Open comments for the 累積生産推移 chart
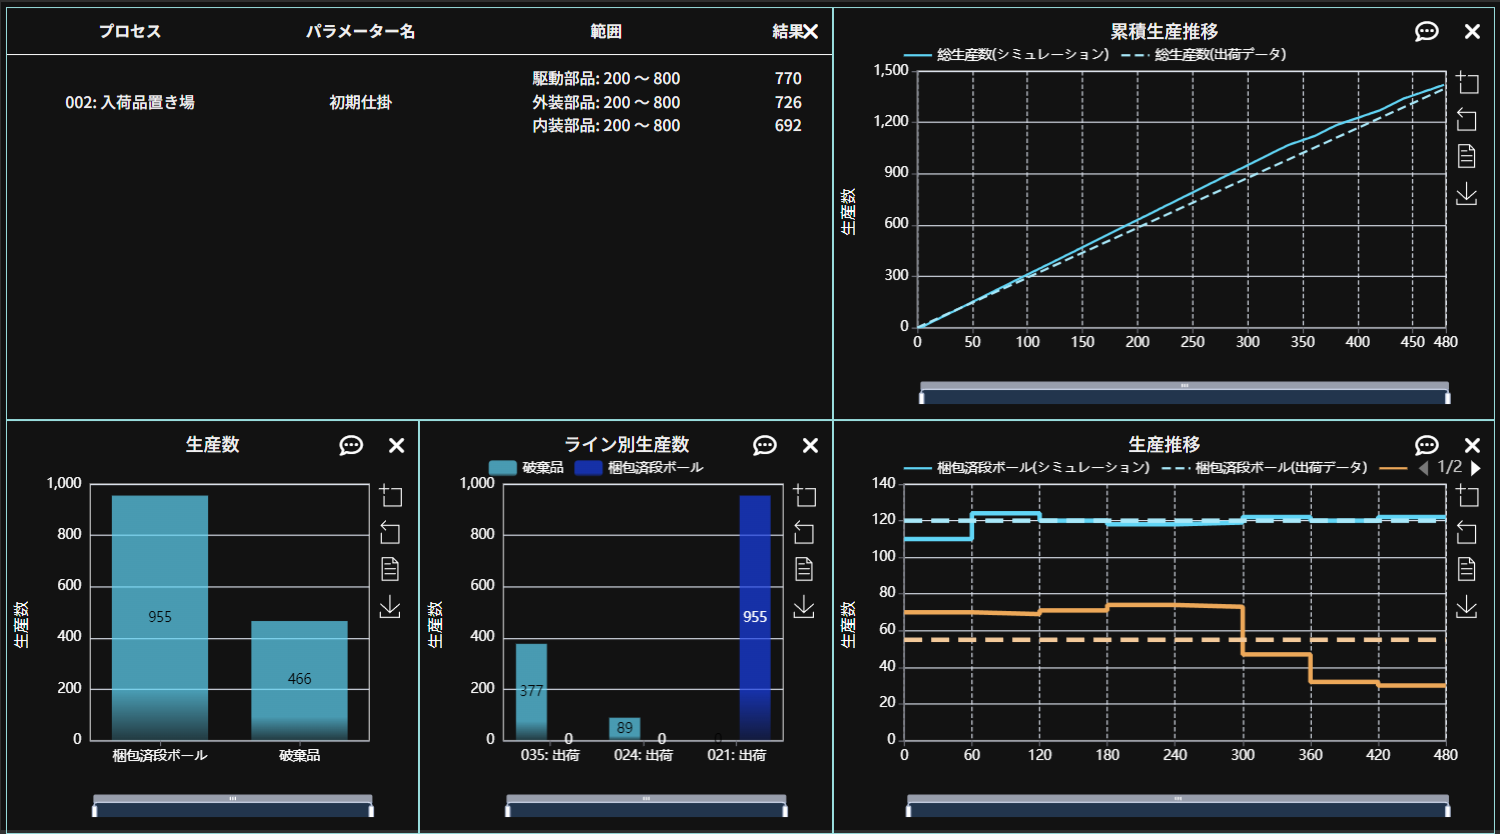The width and height of the screenshot is (1500, 834). (x=1427, y=32)
